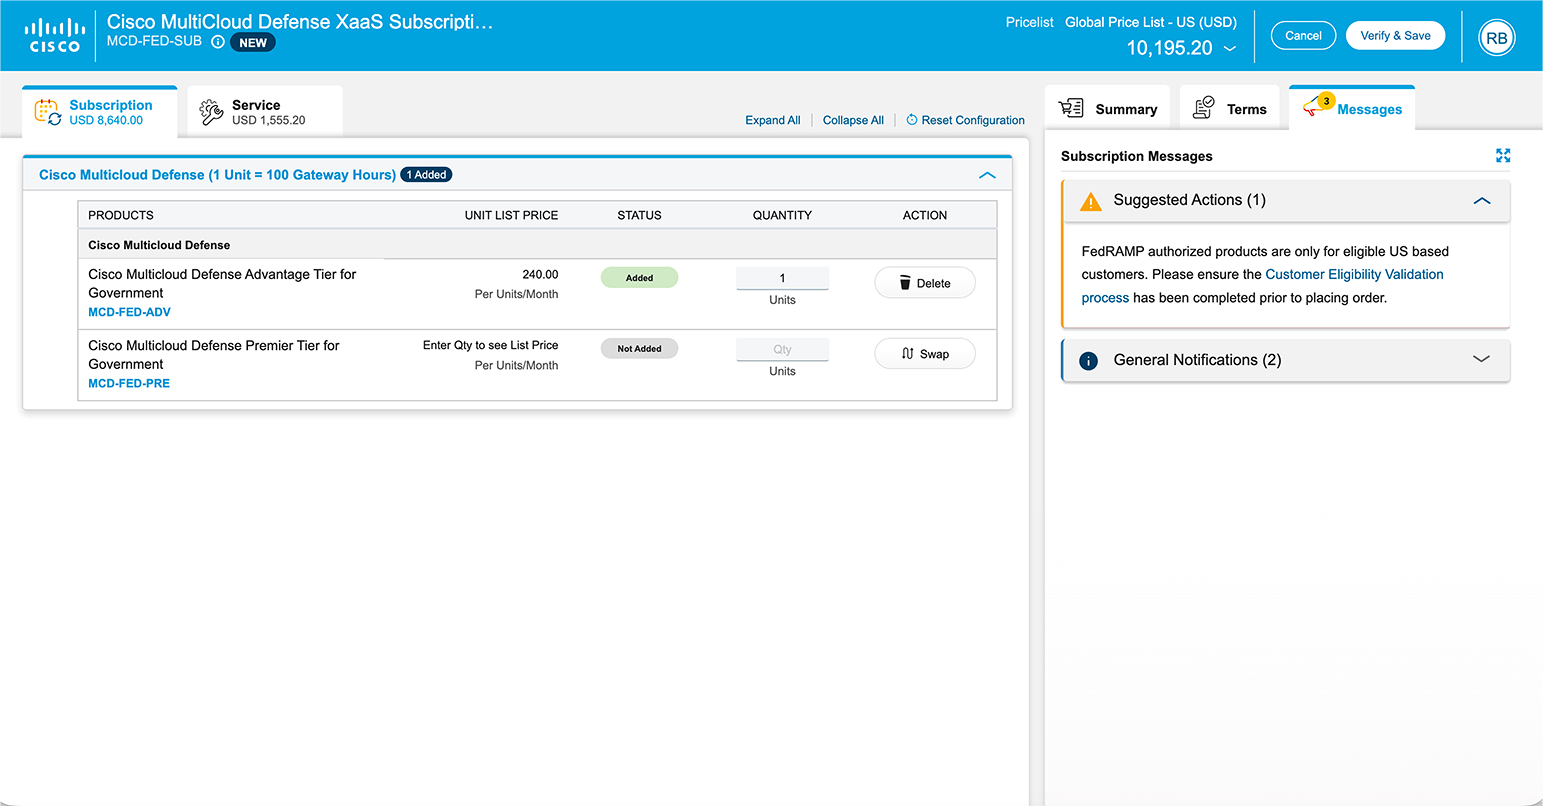Screen dimensions: 1543x806
Task: Click Expand All link
Action: 773,120
